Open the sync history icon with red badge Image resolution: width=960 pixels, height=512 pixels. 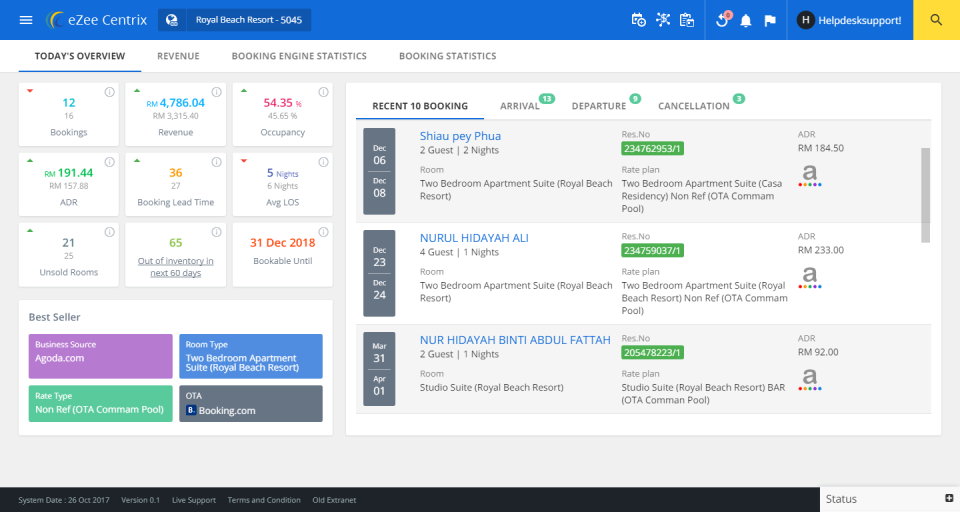(723, 19)
